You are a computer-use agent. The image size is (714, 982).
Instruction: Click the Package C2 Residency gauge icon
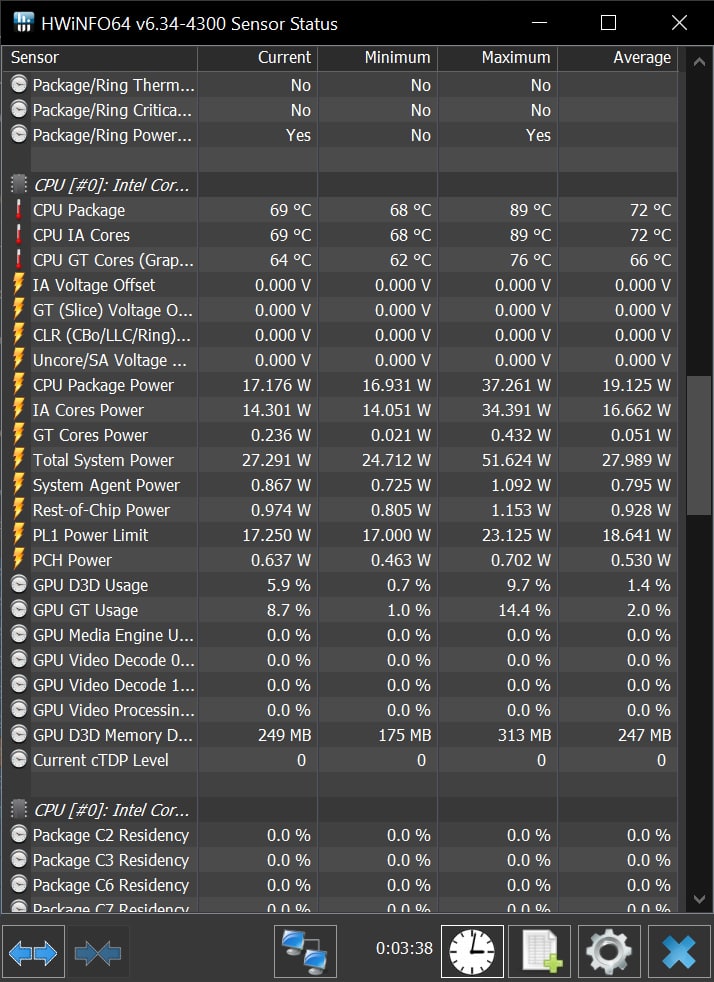19,834
